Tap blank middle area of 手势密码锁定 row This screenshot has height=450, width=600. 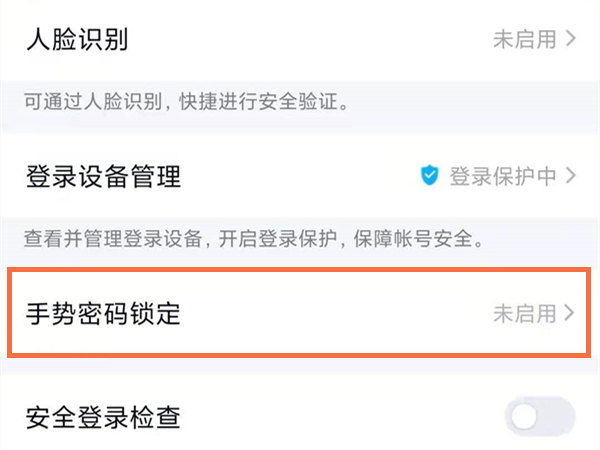tap(330, 313)
